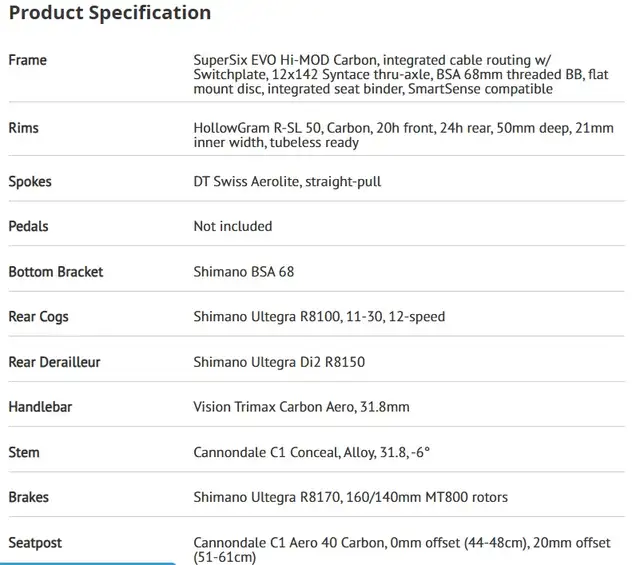
Task: Select the Bottom Bracket label
Action: coord(56,272)
